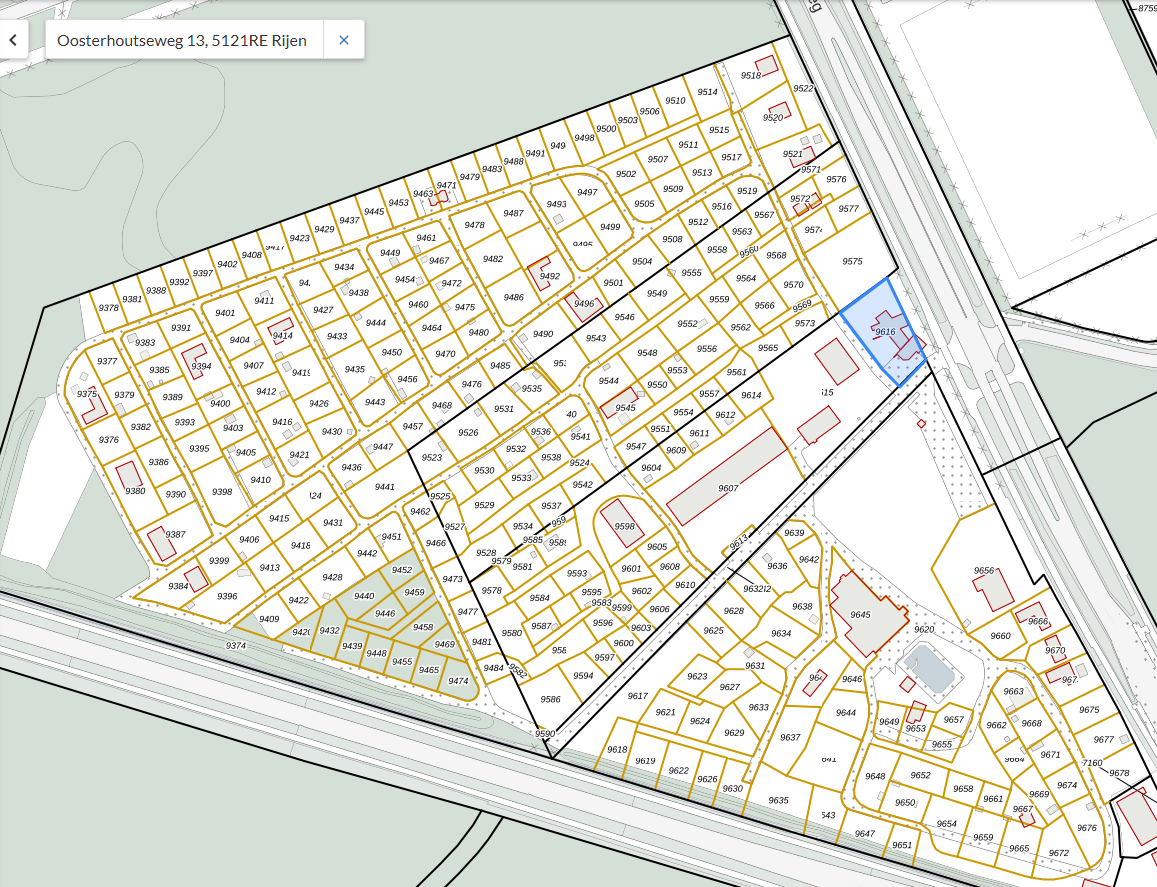Click the back chevron arrow button
This screenshot has height=887, width=1157.
click(x=13, y=40)
